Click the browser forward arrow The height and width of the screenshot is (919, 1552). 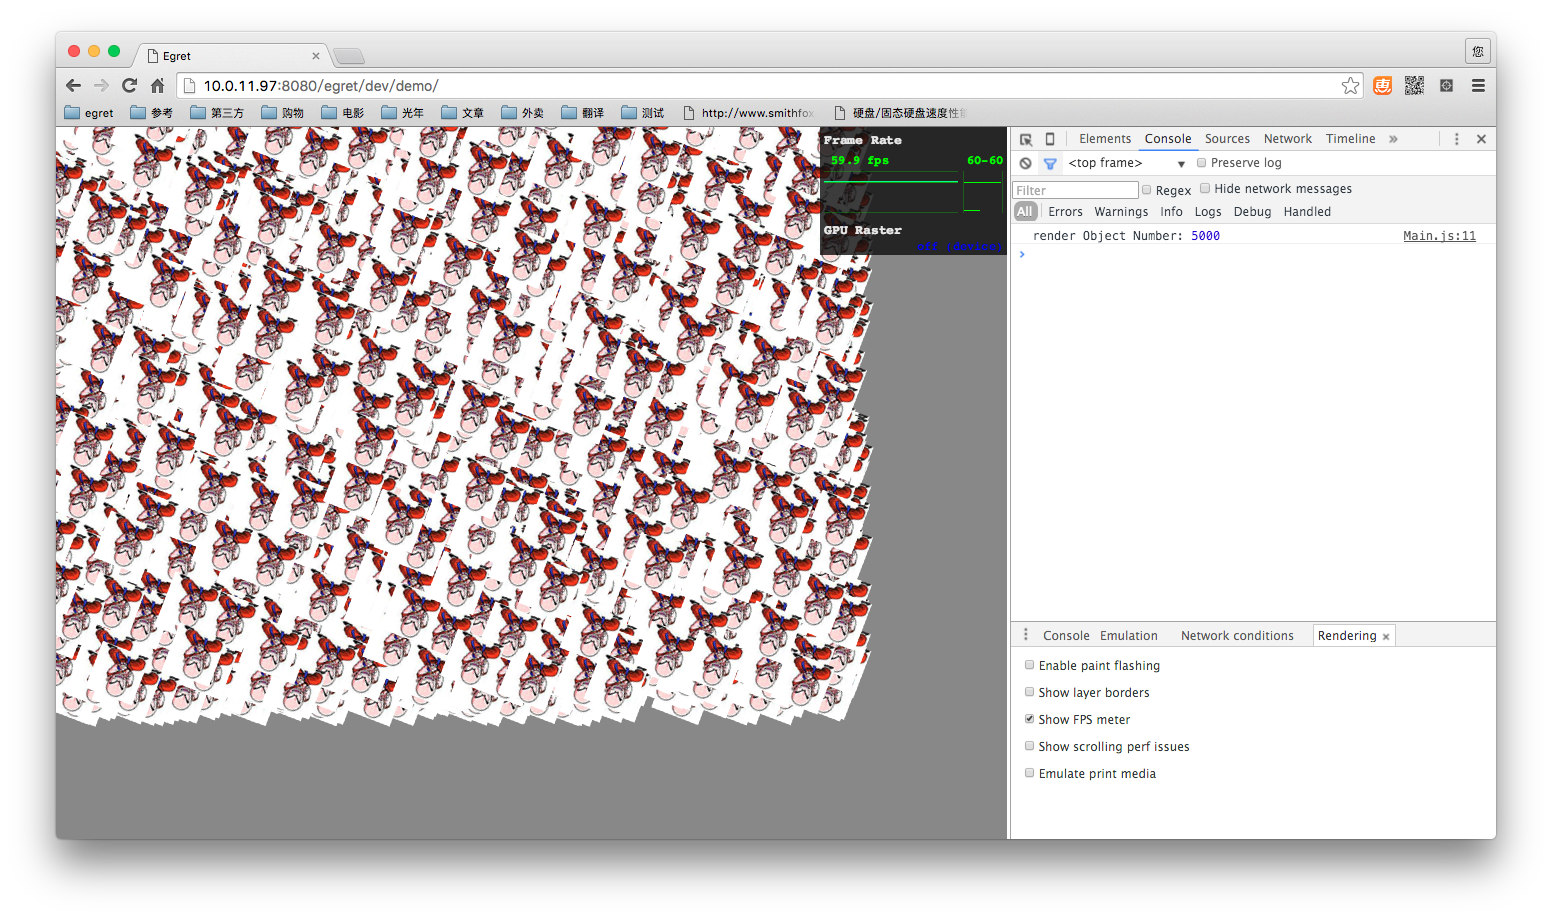(101, 86)
